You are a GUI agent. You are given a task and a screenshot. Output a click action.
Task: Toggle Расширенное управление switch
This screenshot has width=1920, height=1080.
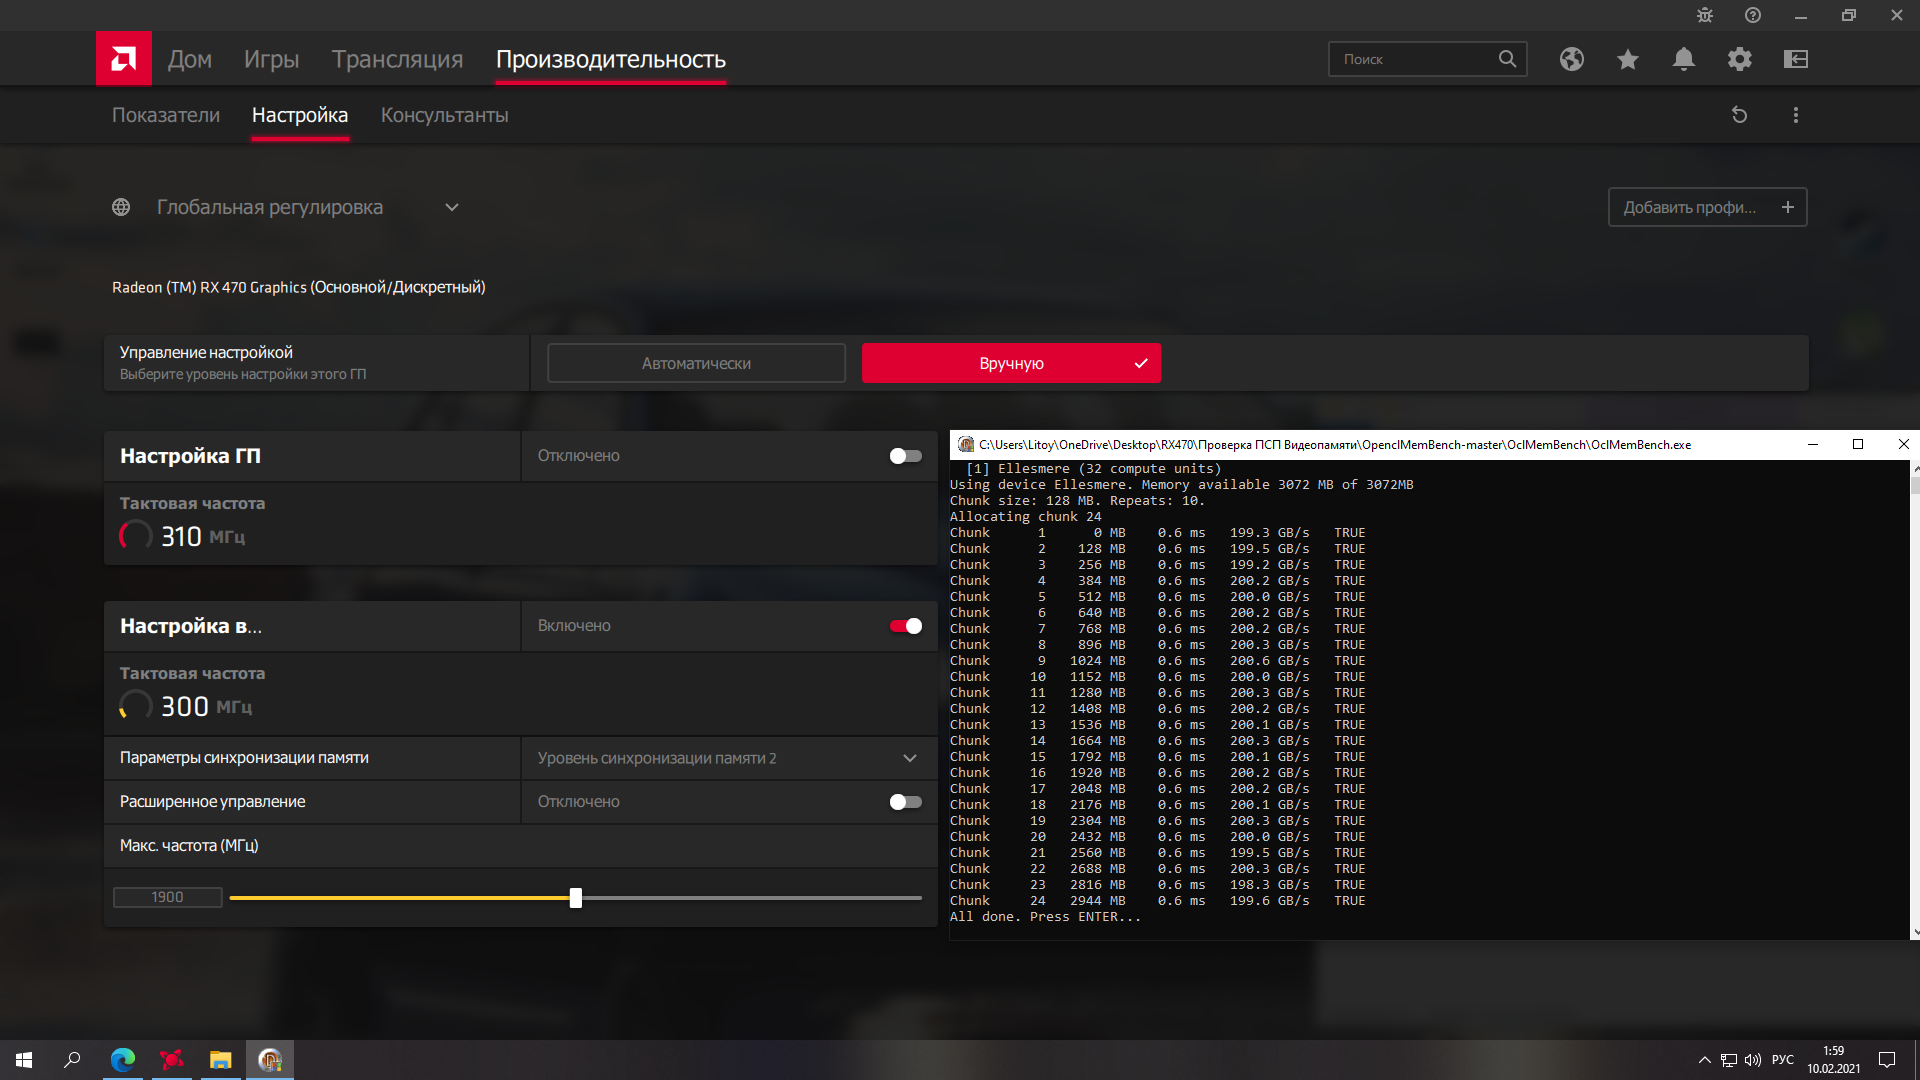tap(905, 802)
